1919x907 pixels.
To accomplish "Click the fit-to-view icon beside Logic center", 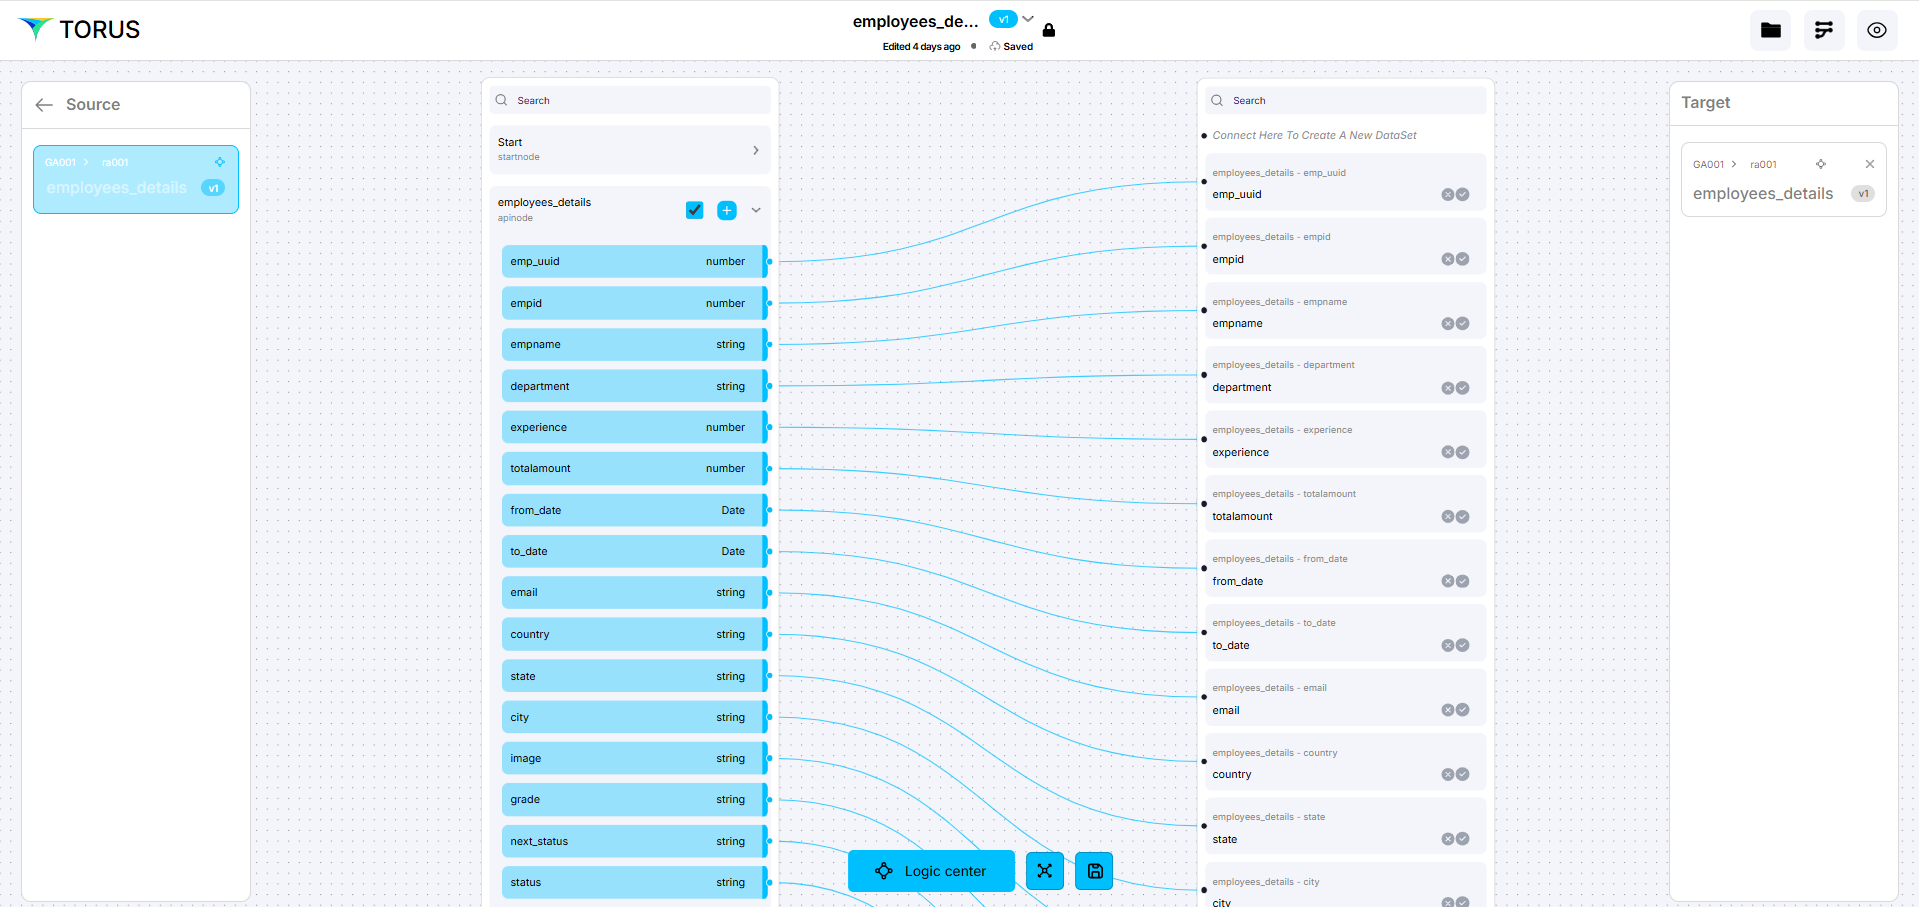I will click(1044, 871).
